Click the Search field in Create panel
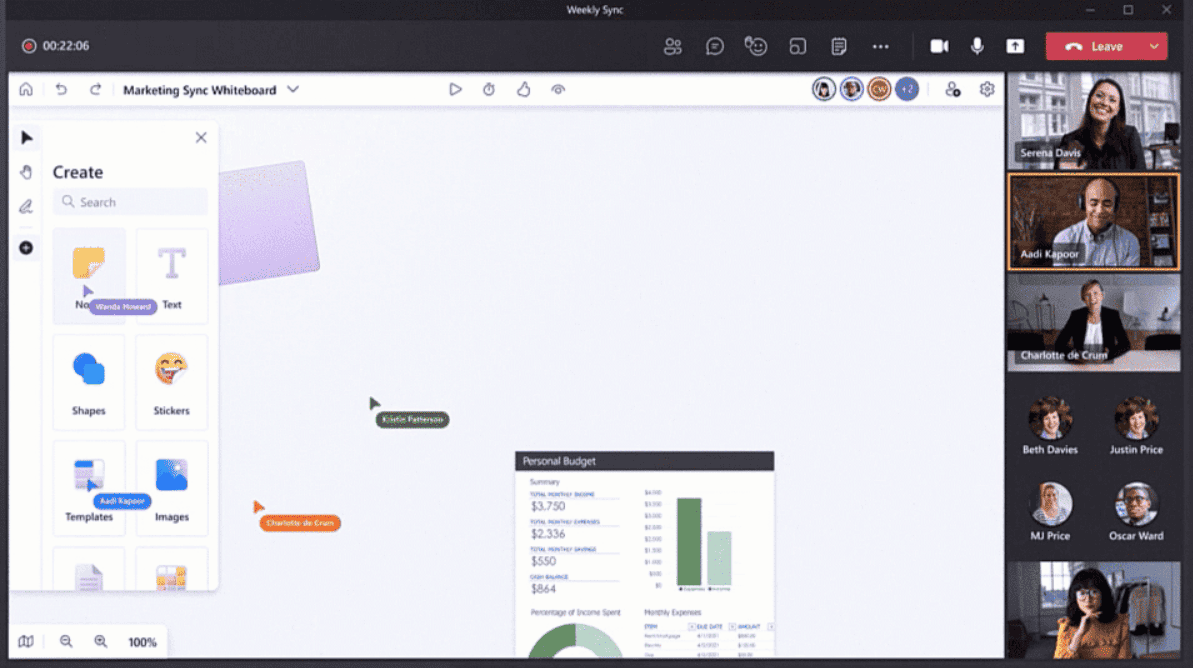 130,201
